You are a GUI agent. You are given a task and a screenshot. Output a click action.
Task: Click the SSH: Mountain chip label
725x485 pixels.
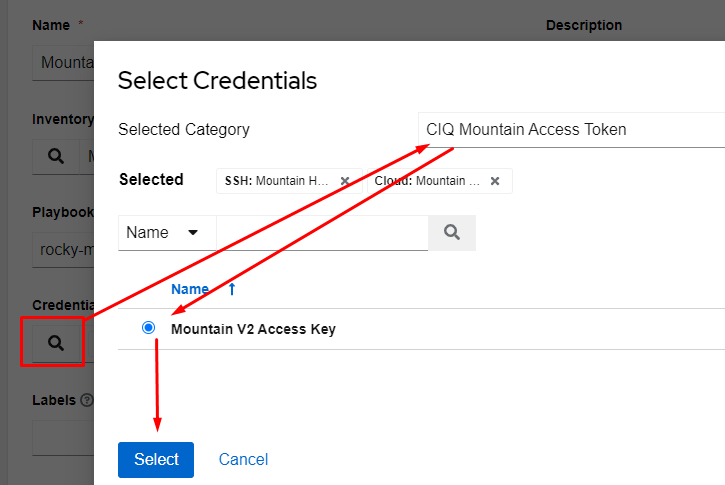[x=278, y=181]
